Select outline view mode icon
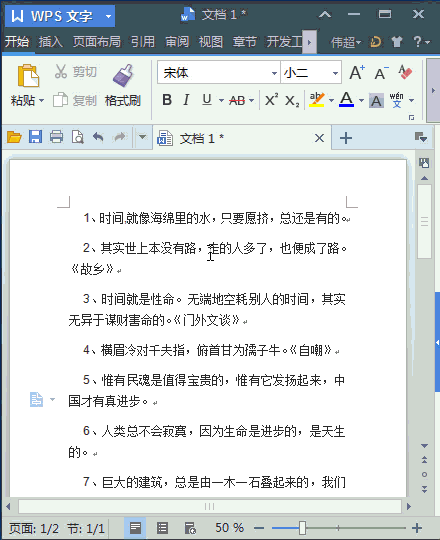This screenshot has height=540, width=440. pyautogui.click(x=163, y=527)
